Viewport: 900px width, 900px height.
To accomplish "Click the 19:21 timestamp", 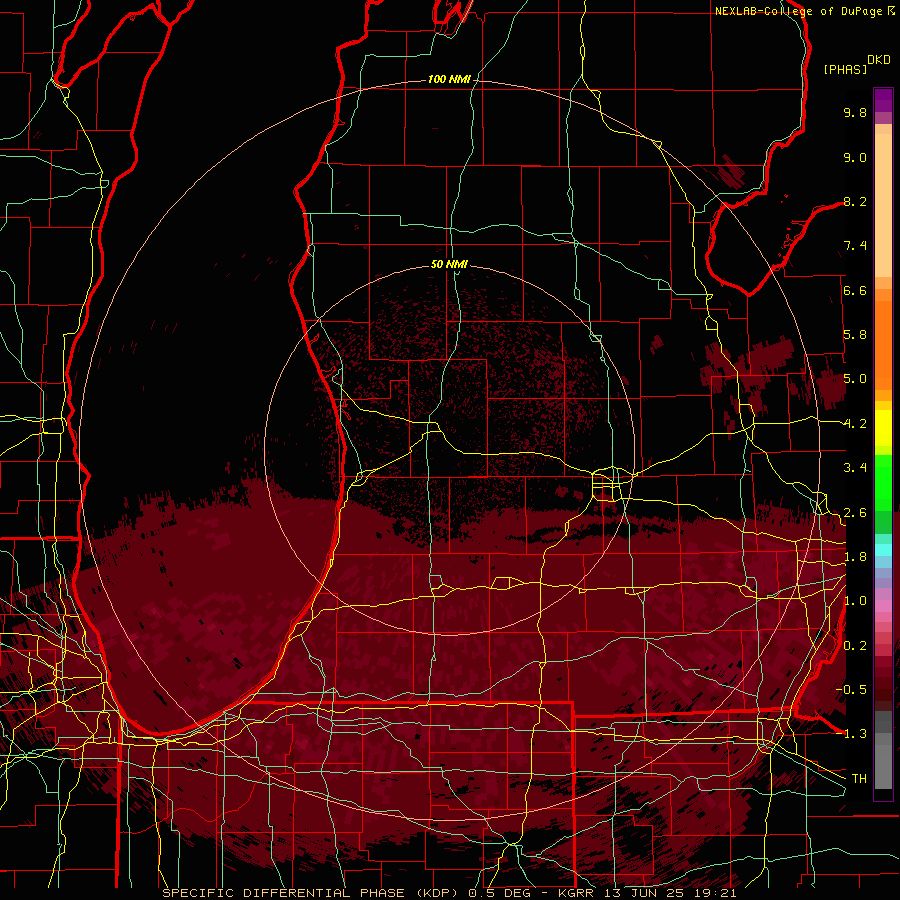I will tap(717, 893).
